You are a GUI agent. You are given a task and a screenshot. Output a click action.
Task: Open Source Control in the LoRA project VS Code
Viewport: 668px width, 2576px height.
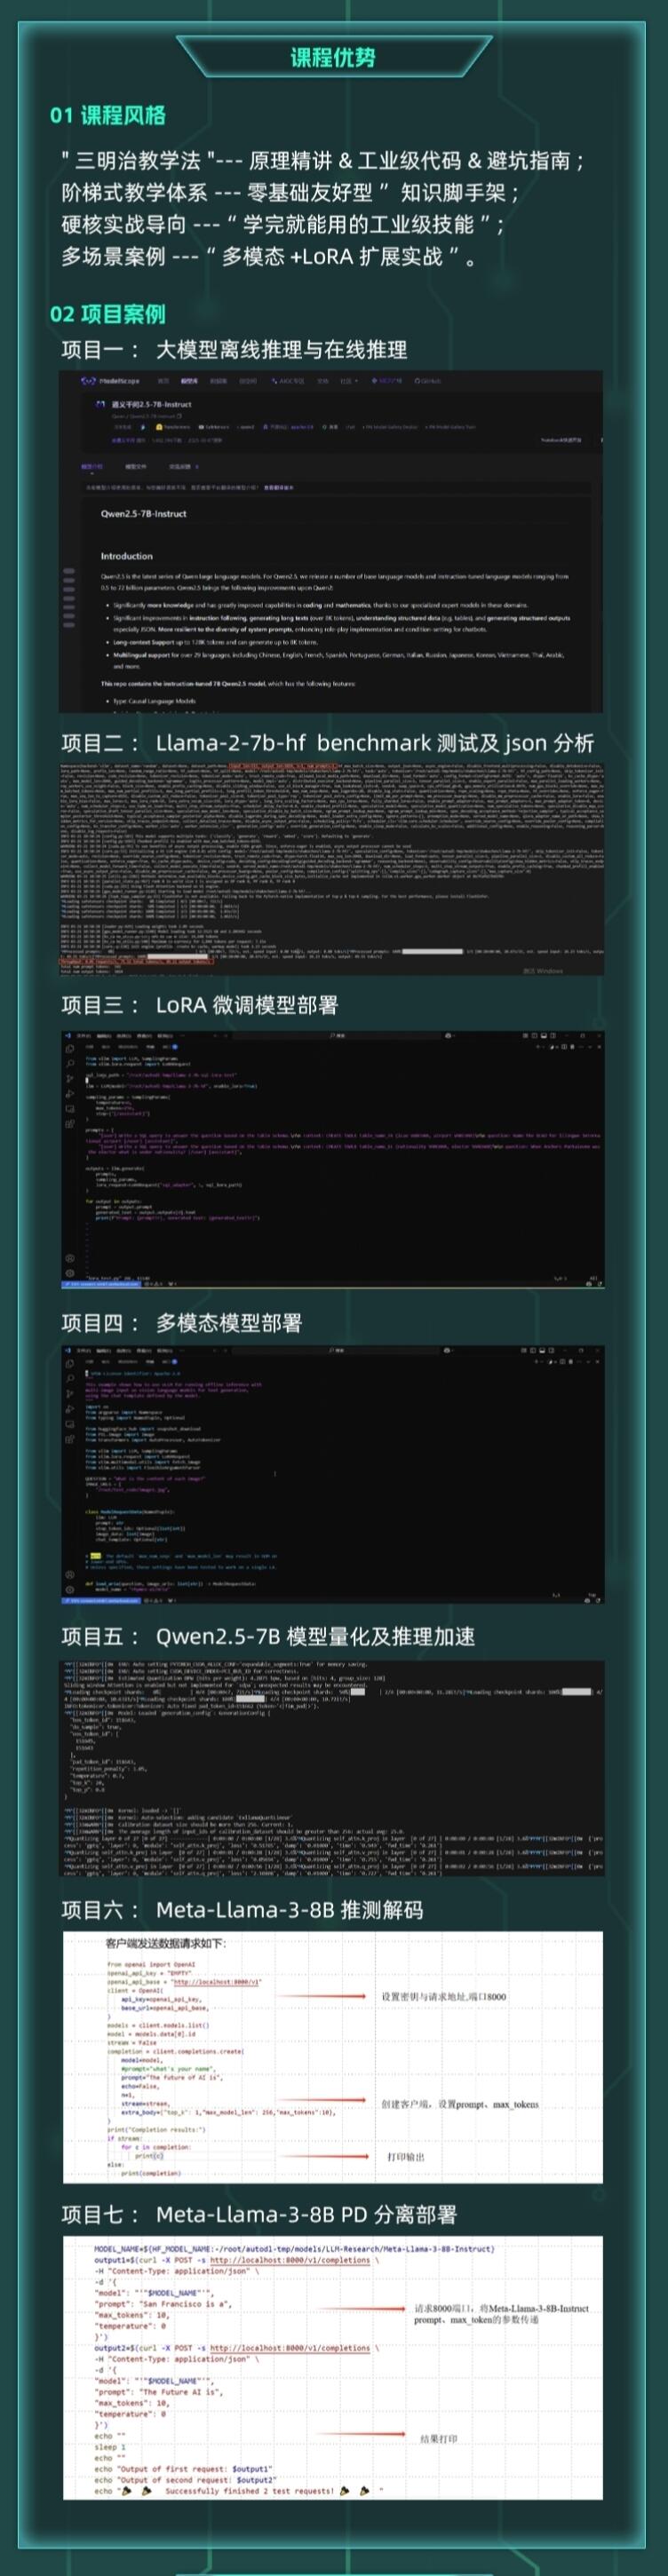coord(70,1079)
